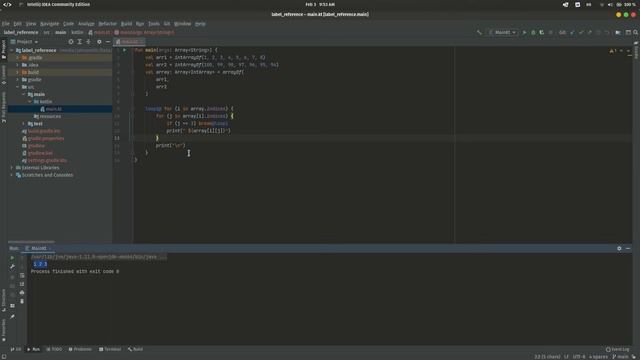Clear console with trash icon
The image size is (640, 360).
click(22, 301)
